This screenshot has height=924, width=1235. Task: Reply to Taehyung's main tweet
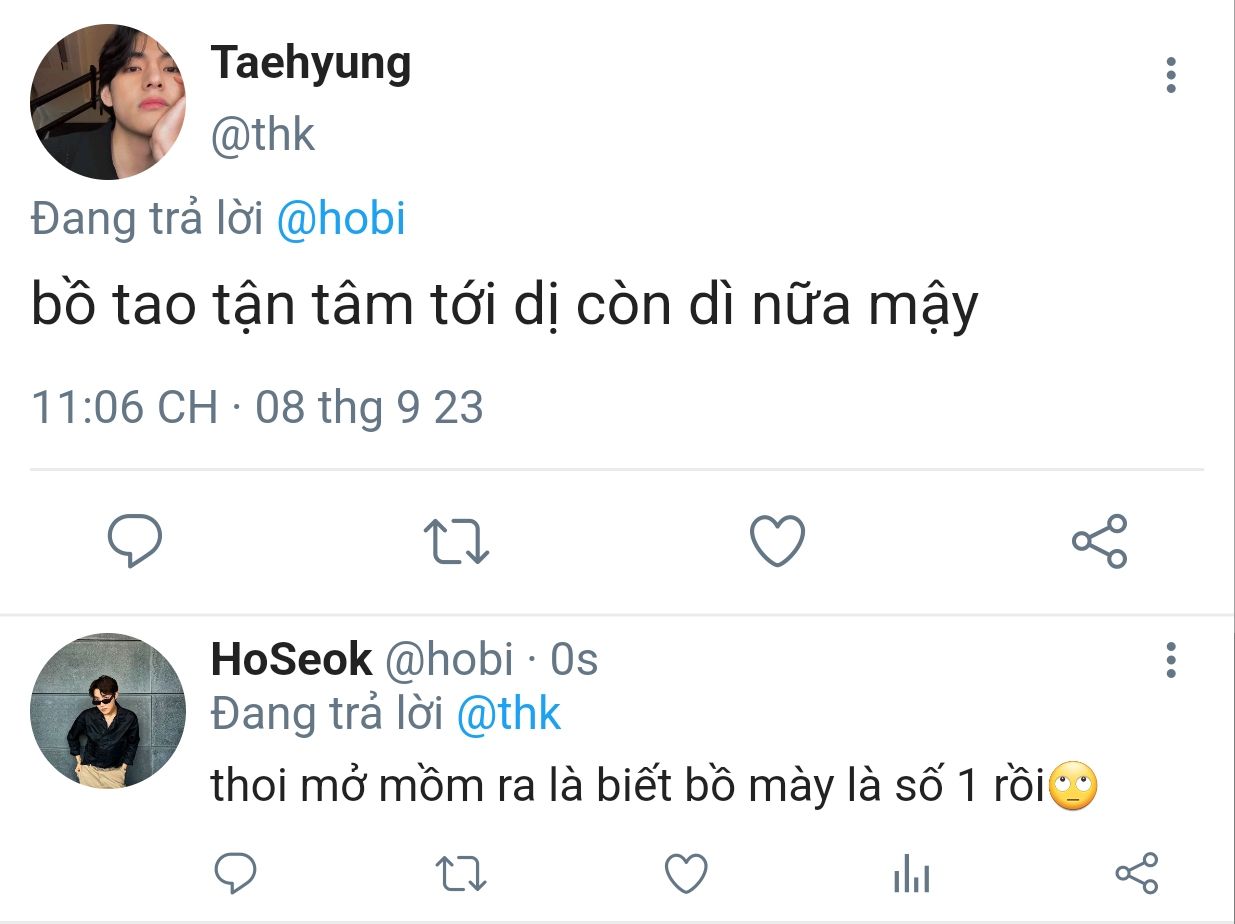coord(134,541)
